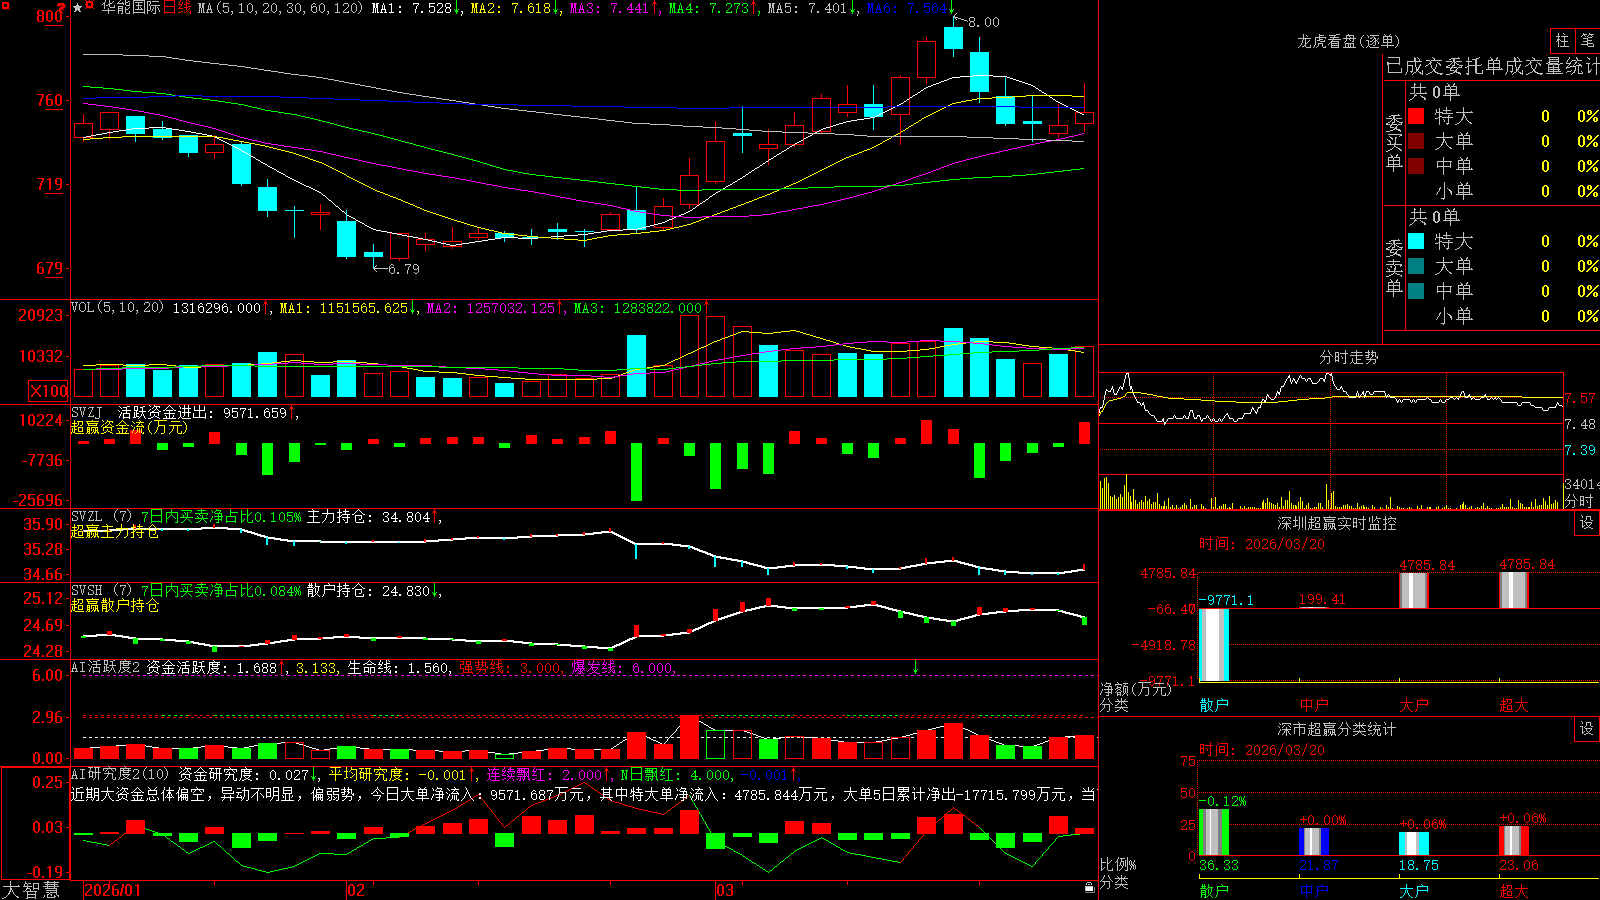Click the small red square top-left icon

coord(6,6)
